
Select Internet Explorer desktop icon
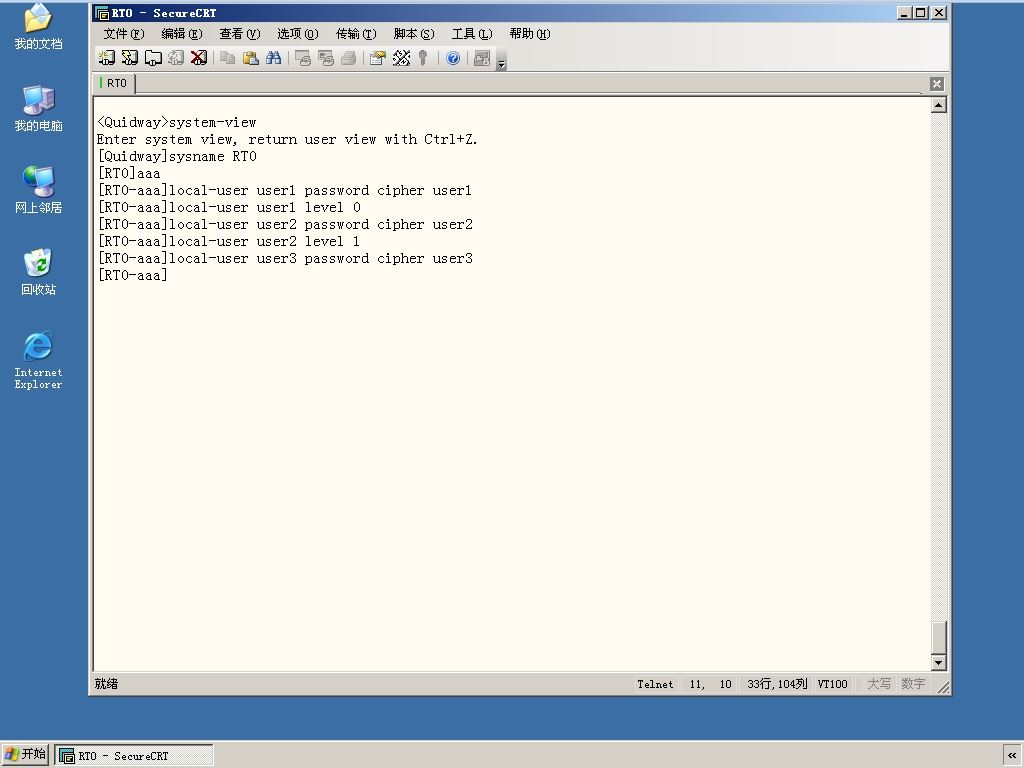(x=39, y=360)
